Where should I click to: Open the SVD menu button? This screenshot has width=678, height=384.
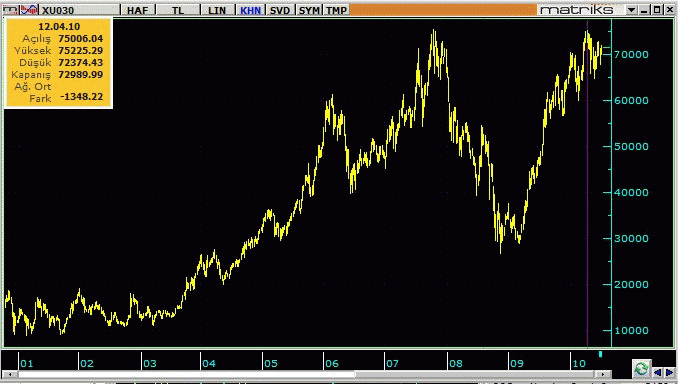click(280, 10)
